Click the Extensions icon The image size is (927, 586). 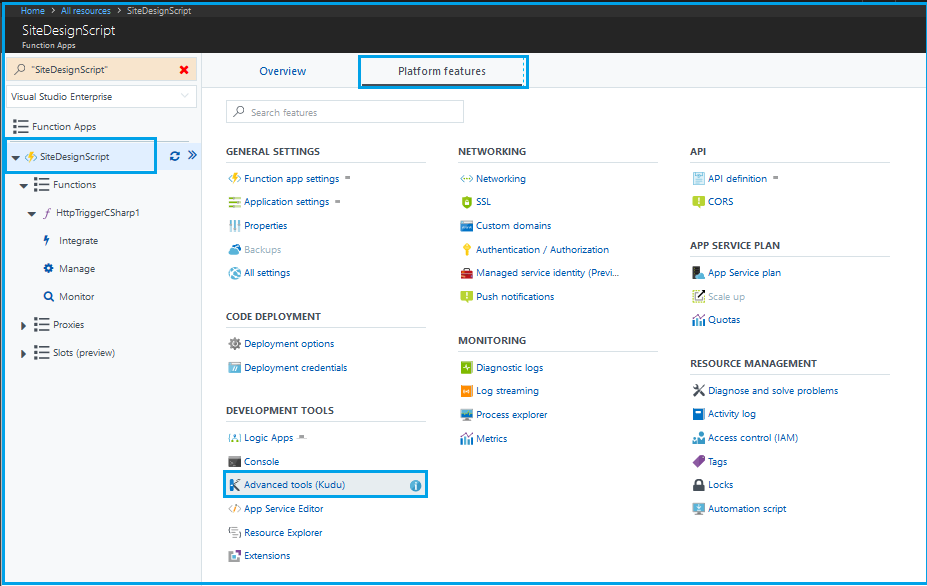235,556
